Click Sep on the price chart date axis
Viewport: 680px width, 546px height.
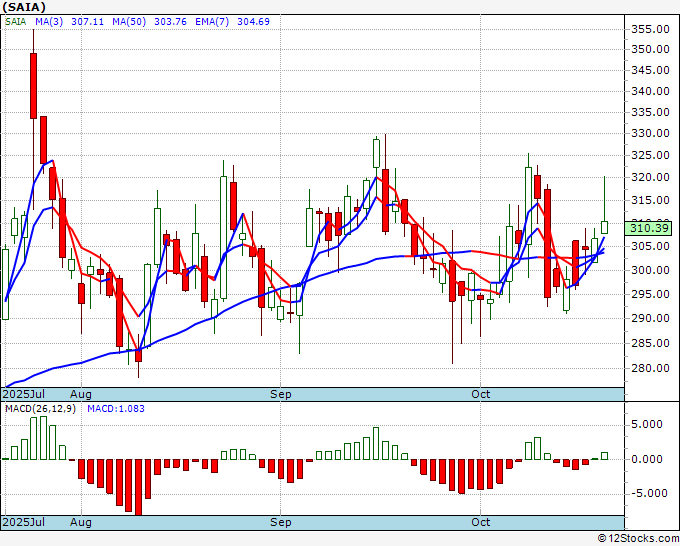coord(281,394)
